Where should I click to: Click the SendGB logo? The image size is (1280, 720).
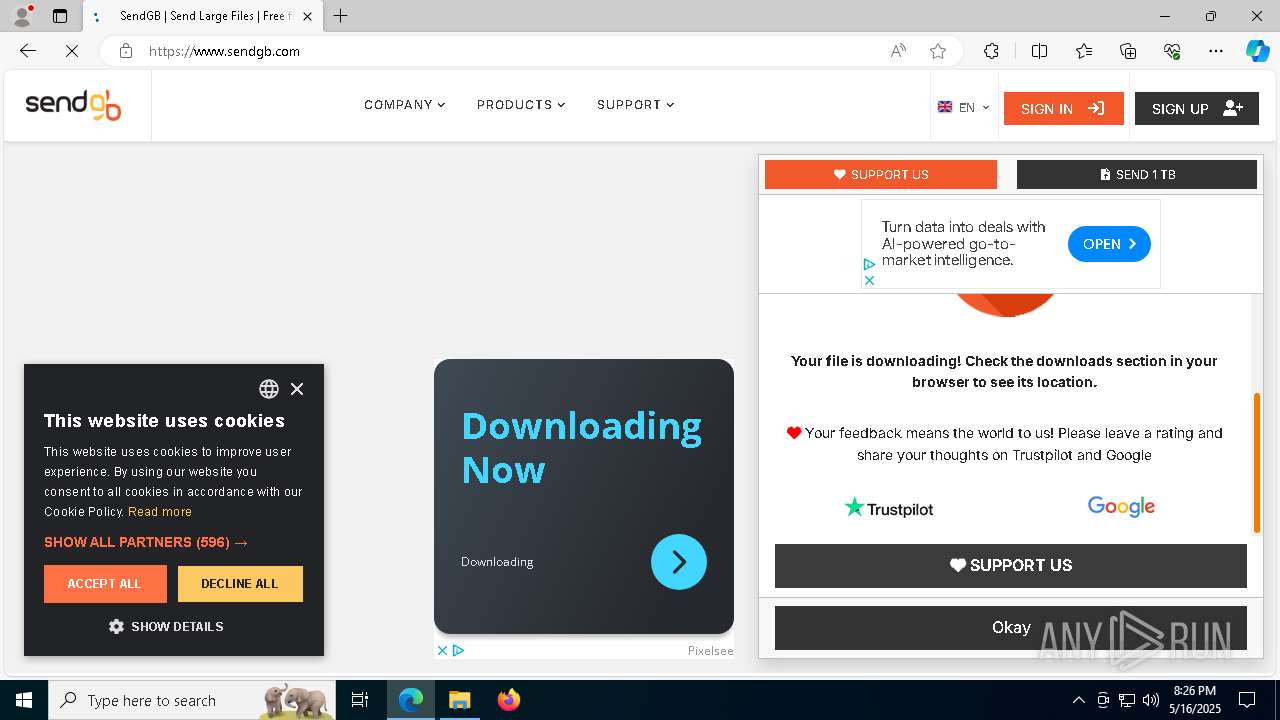(73, 105)
